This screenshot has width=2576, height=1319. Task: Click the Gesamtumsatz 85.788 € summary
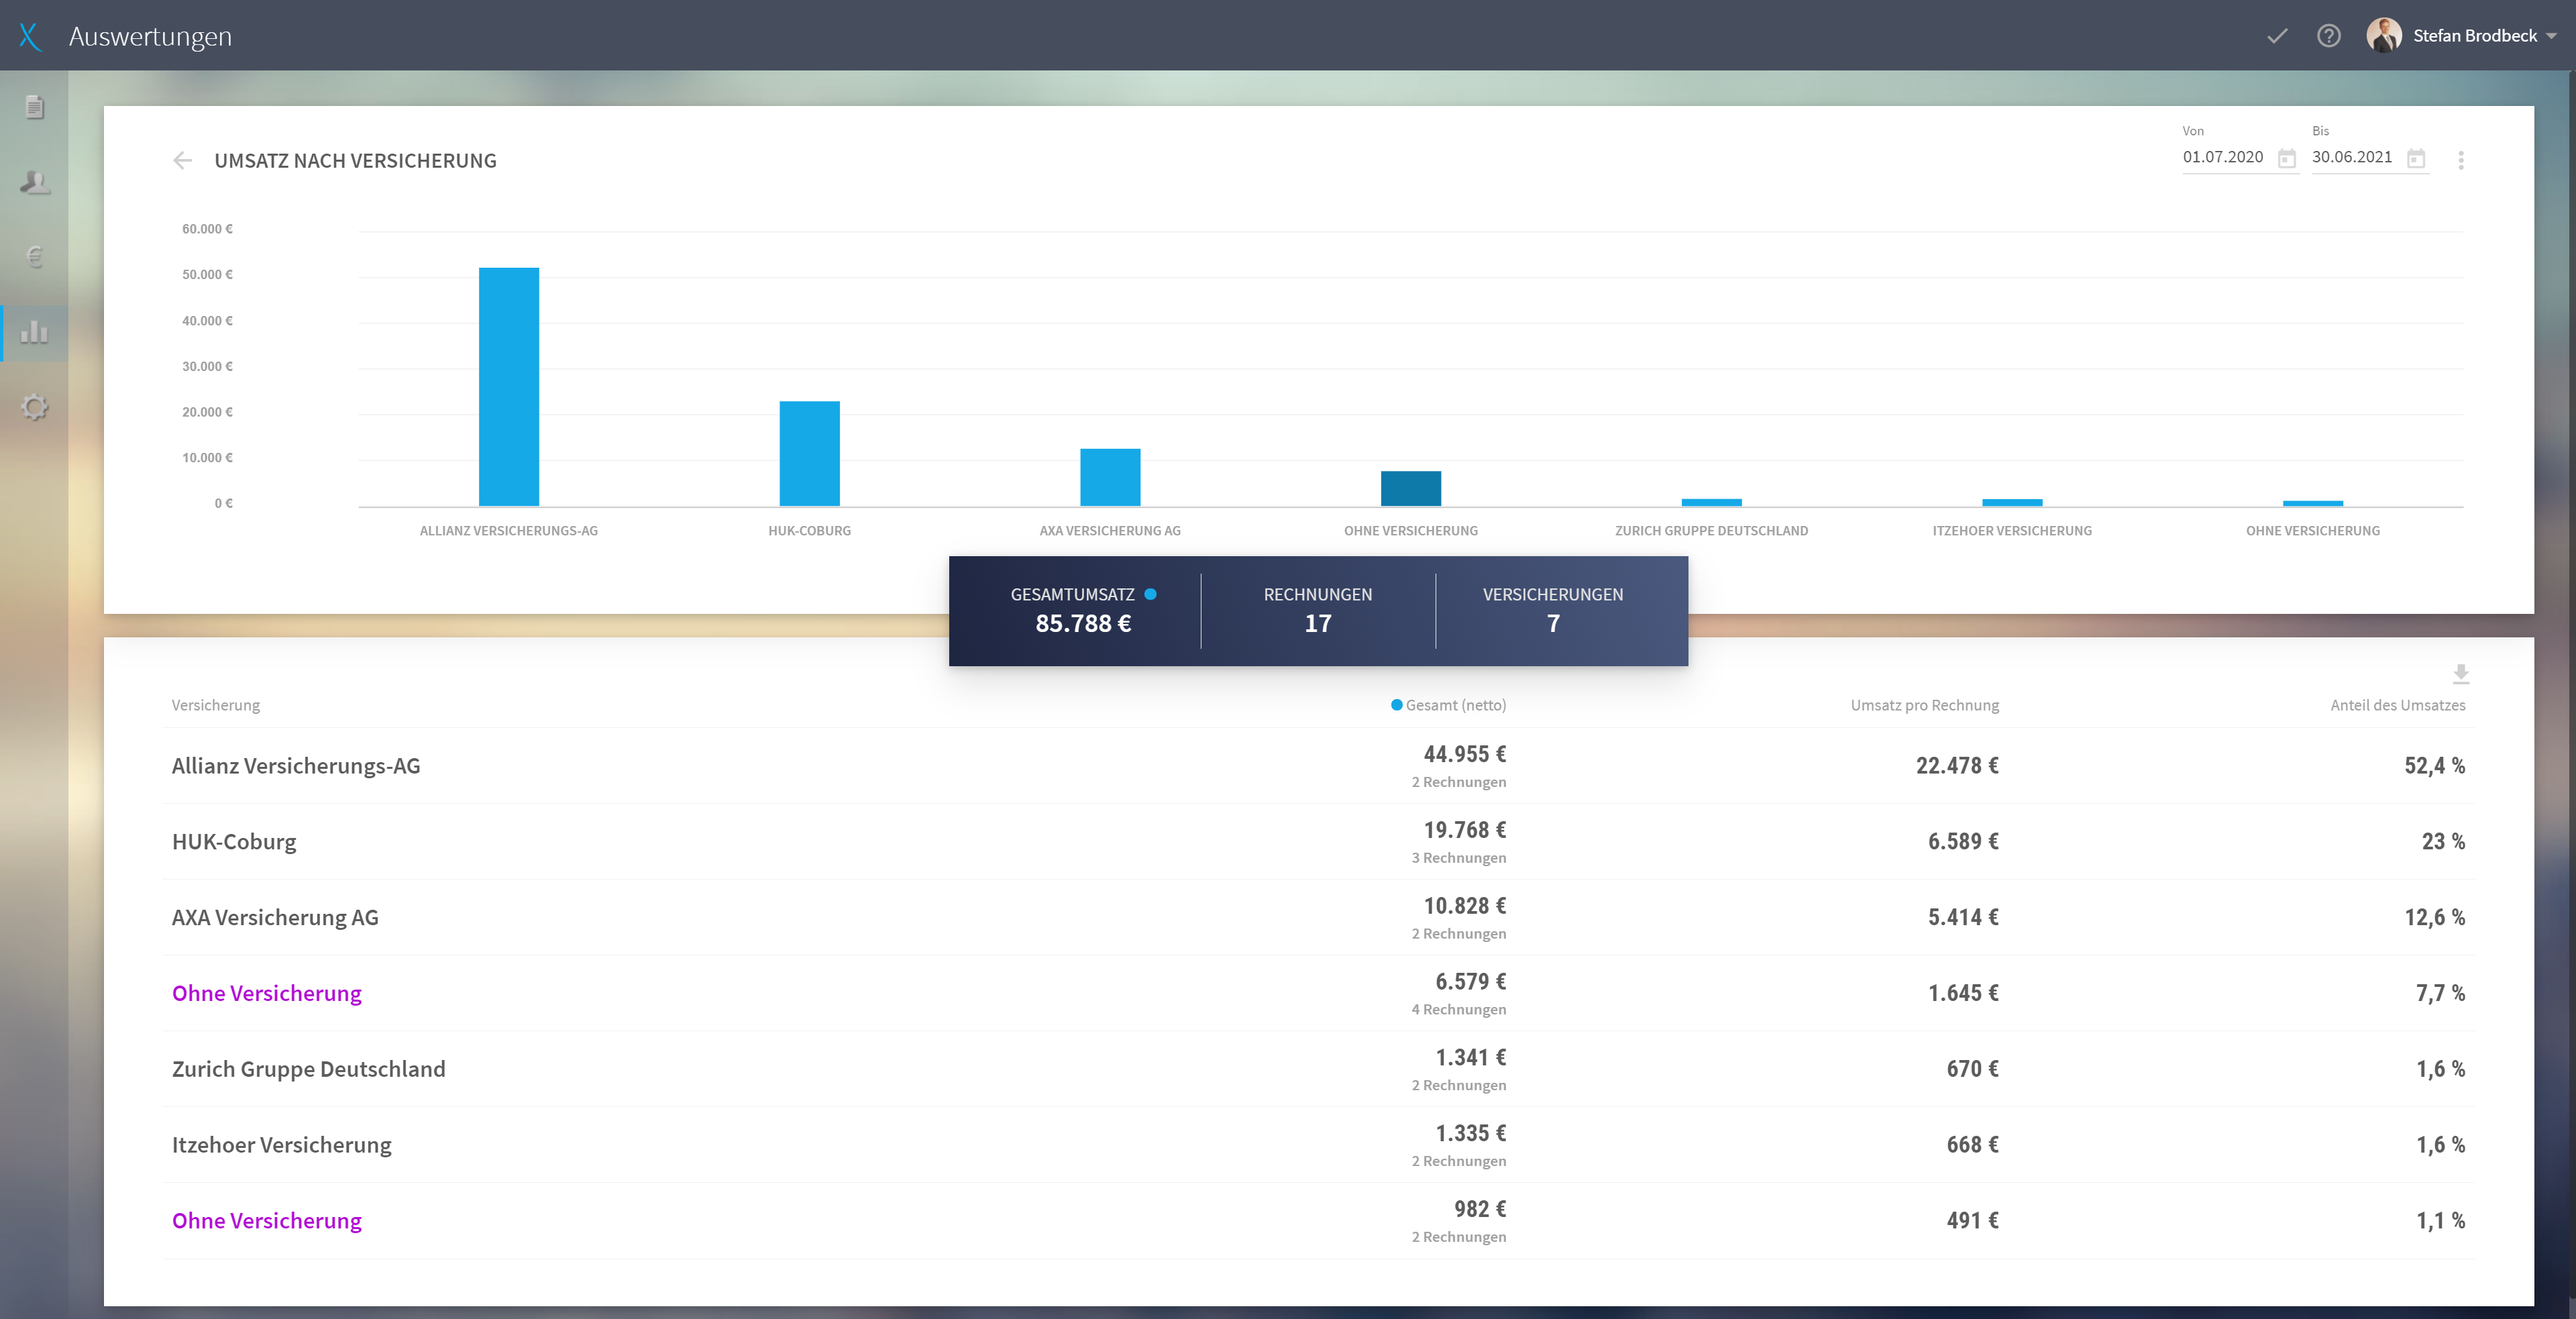pos(1083,610)
